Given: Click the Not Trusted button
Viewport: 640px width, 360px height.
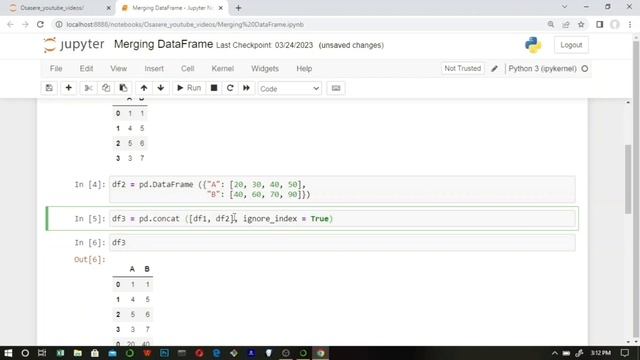Looking at the screenshot, I should (462, 69).
